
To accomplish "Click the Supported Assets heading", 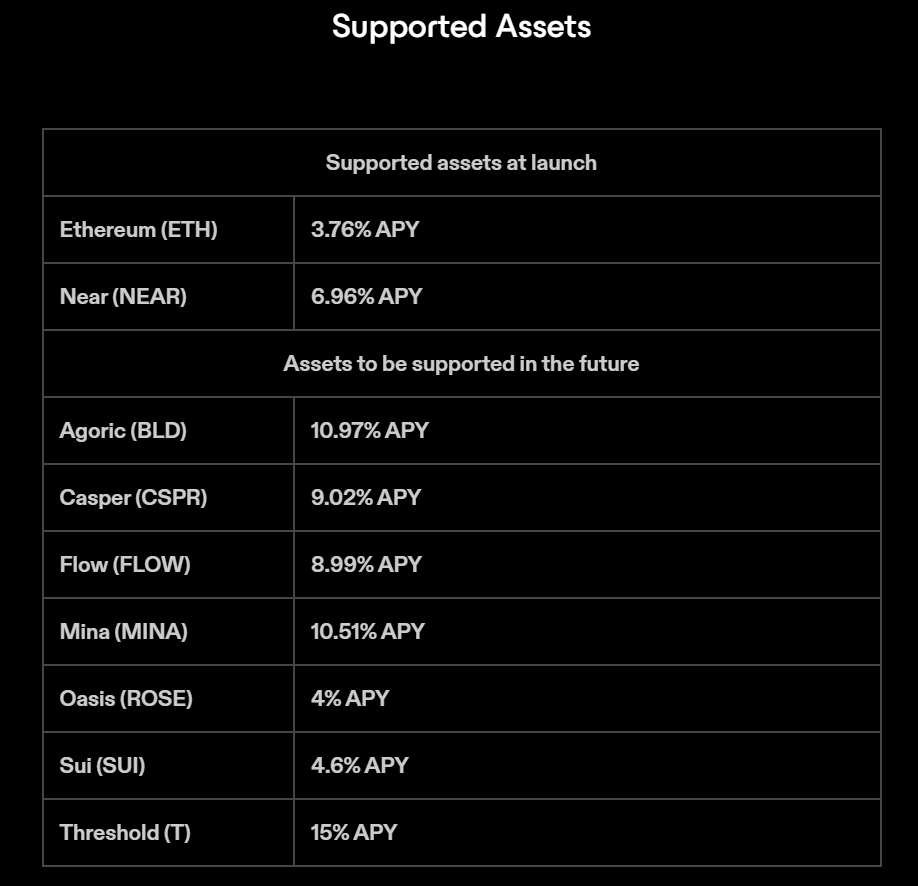I will [461, 27].
